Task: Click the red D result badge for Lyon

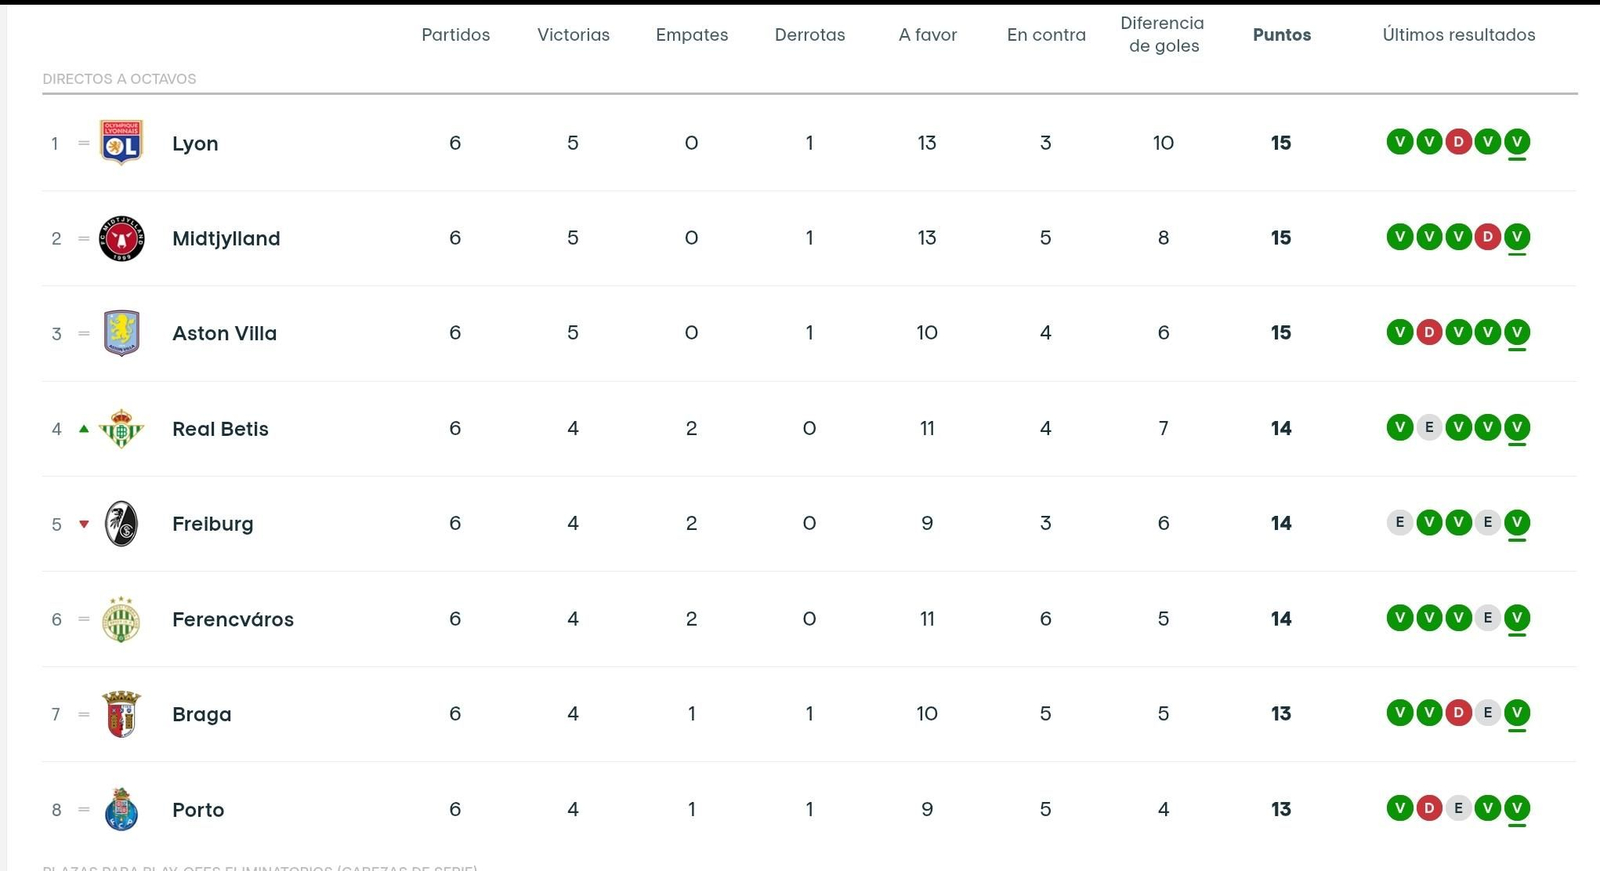Action: 1459,142
